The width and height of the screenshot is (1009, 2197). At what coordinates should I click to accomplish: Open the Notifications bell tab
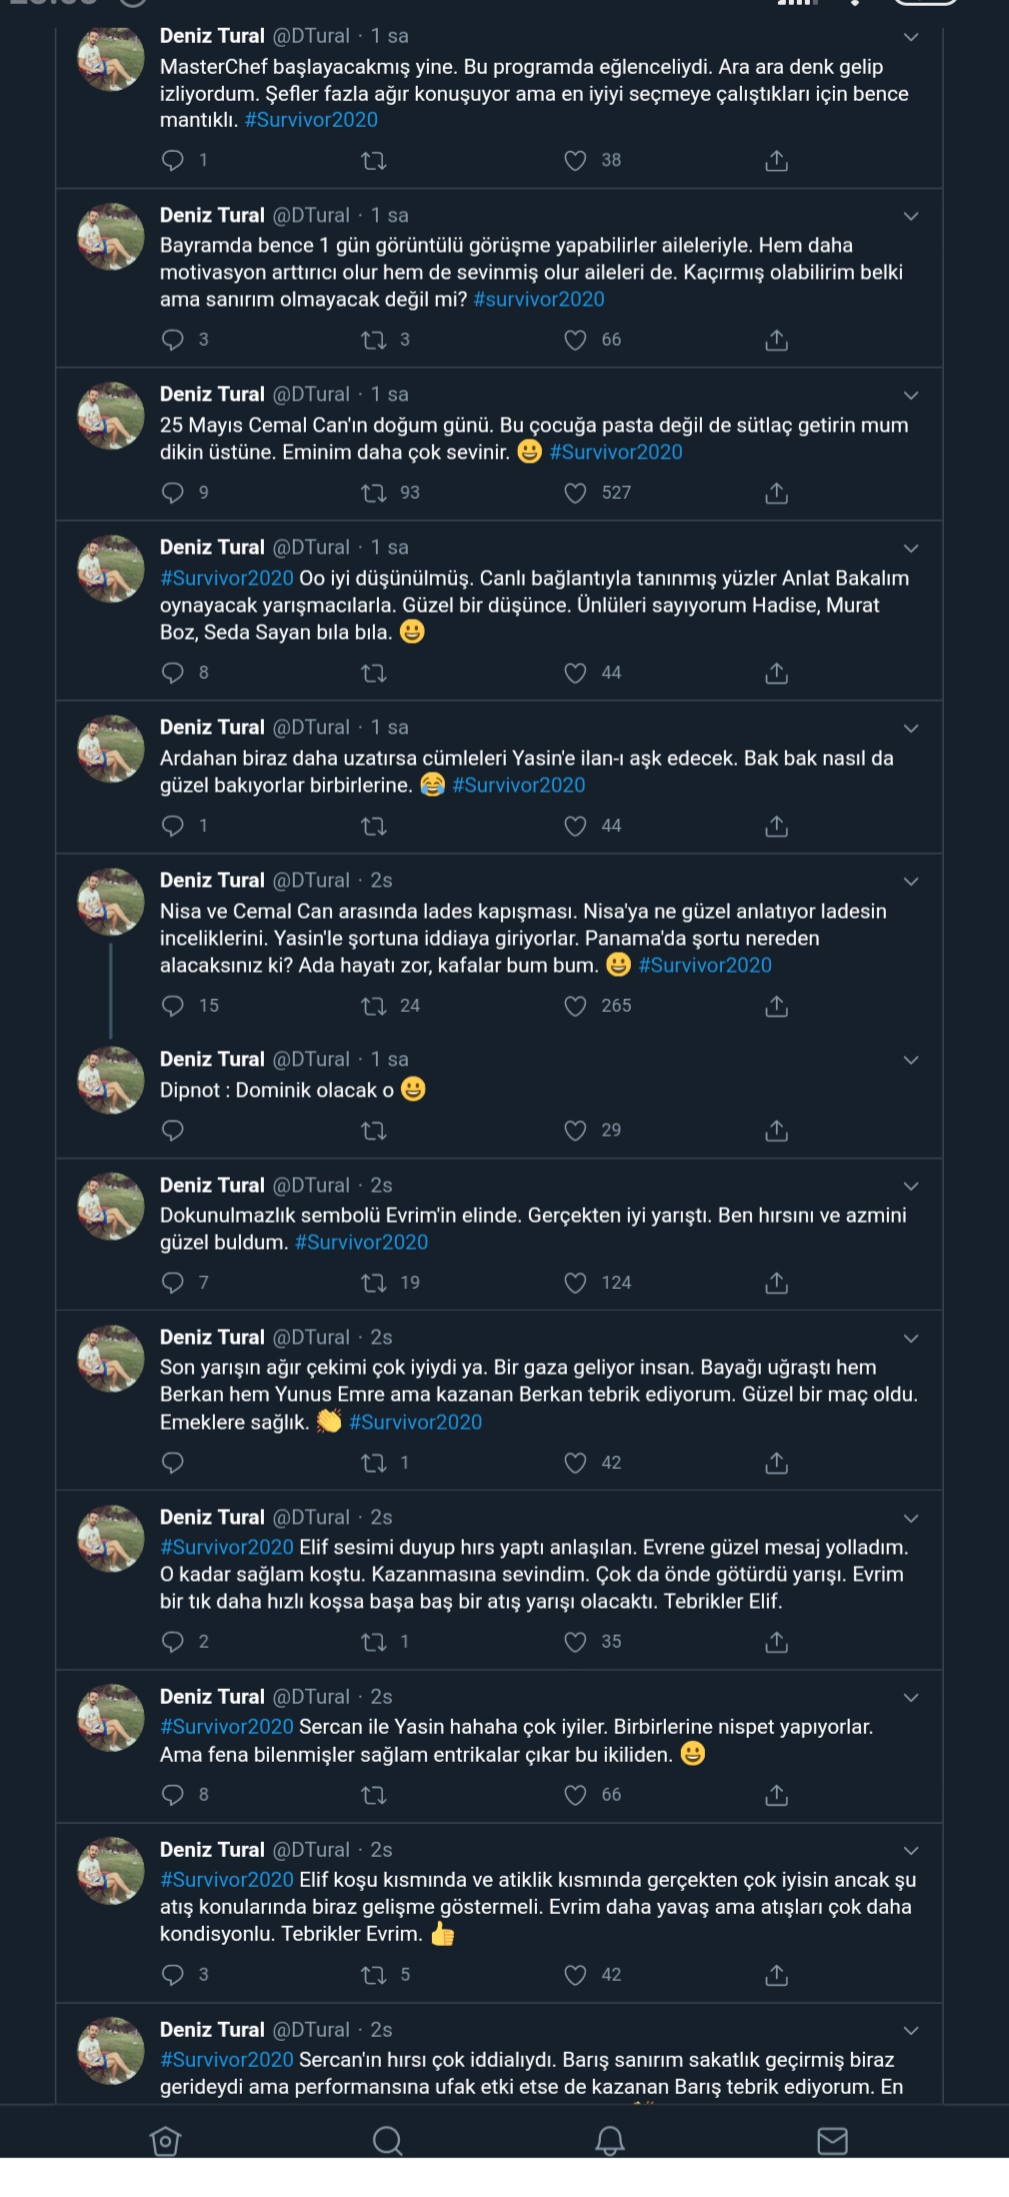click(610, 2140)
